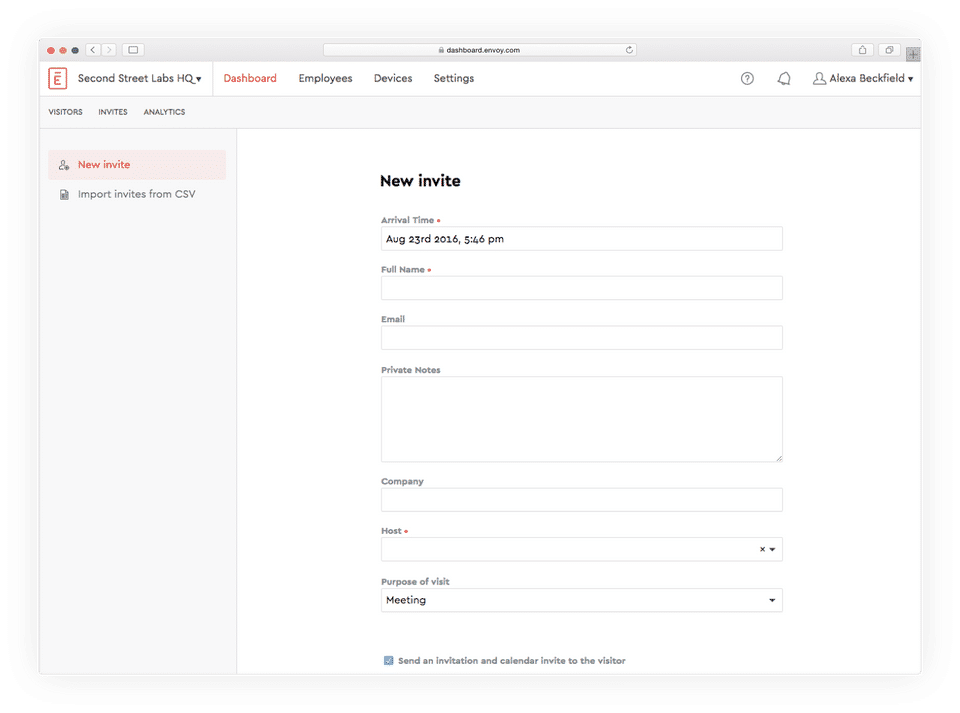Click the Arrival Time date field
Viewport: 960px width, 713px height.
(x=582, y=239)
